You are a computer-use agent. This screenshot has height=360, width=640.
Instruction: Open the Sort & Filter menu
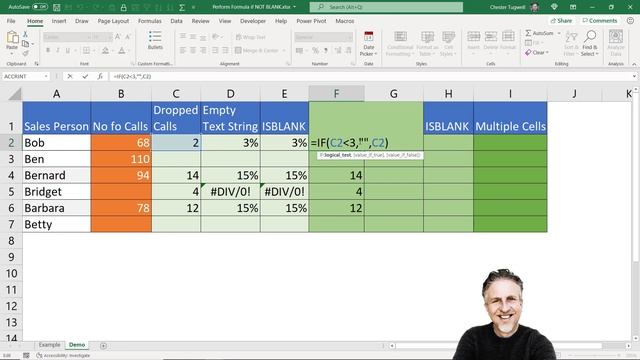(571, 44)
